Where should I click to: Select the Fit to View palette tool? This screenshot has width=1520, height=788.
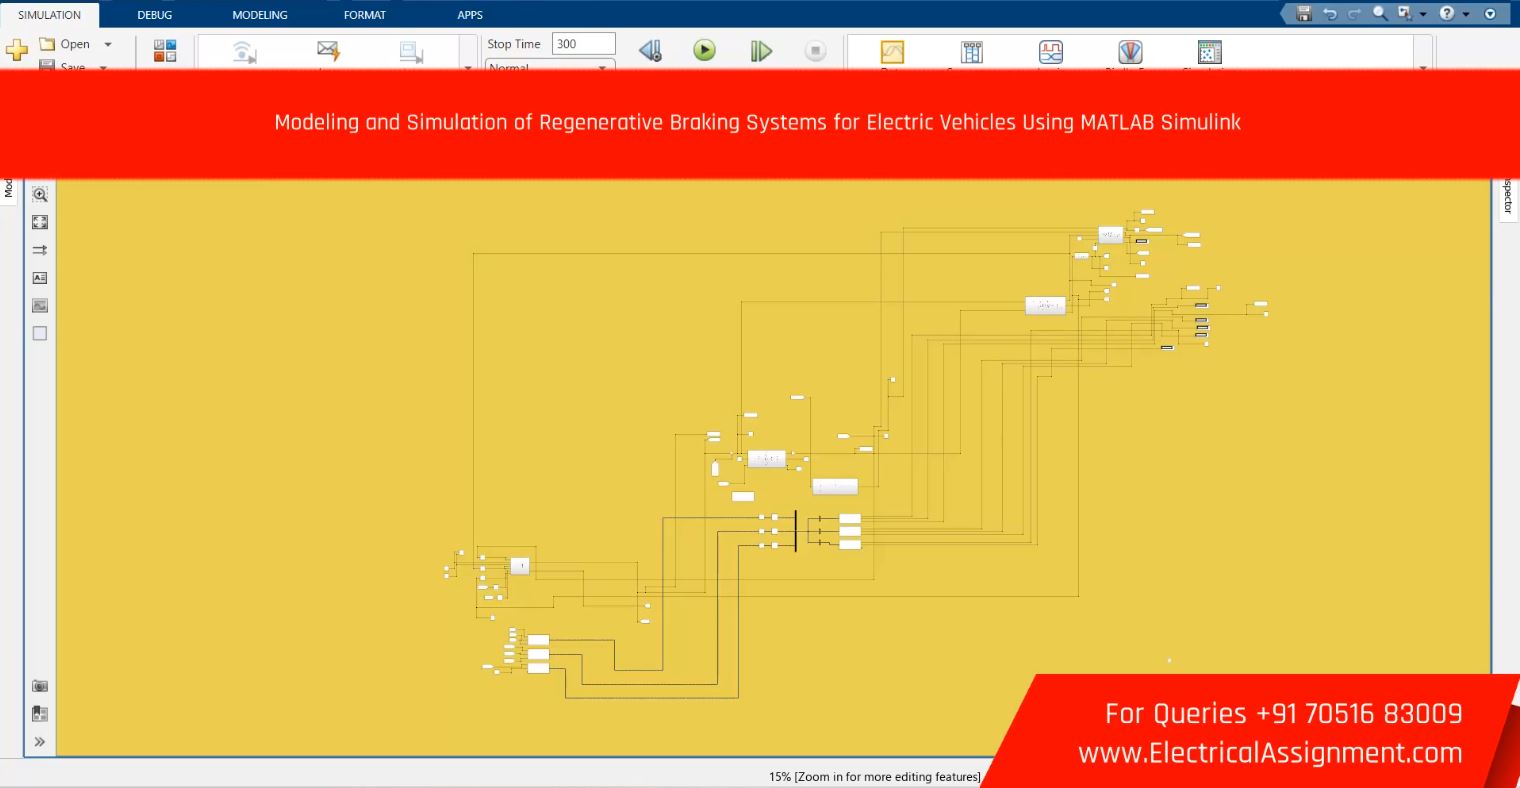coord(40,222)
